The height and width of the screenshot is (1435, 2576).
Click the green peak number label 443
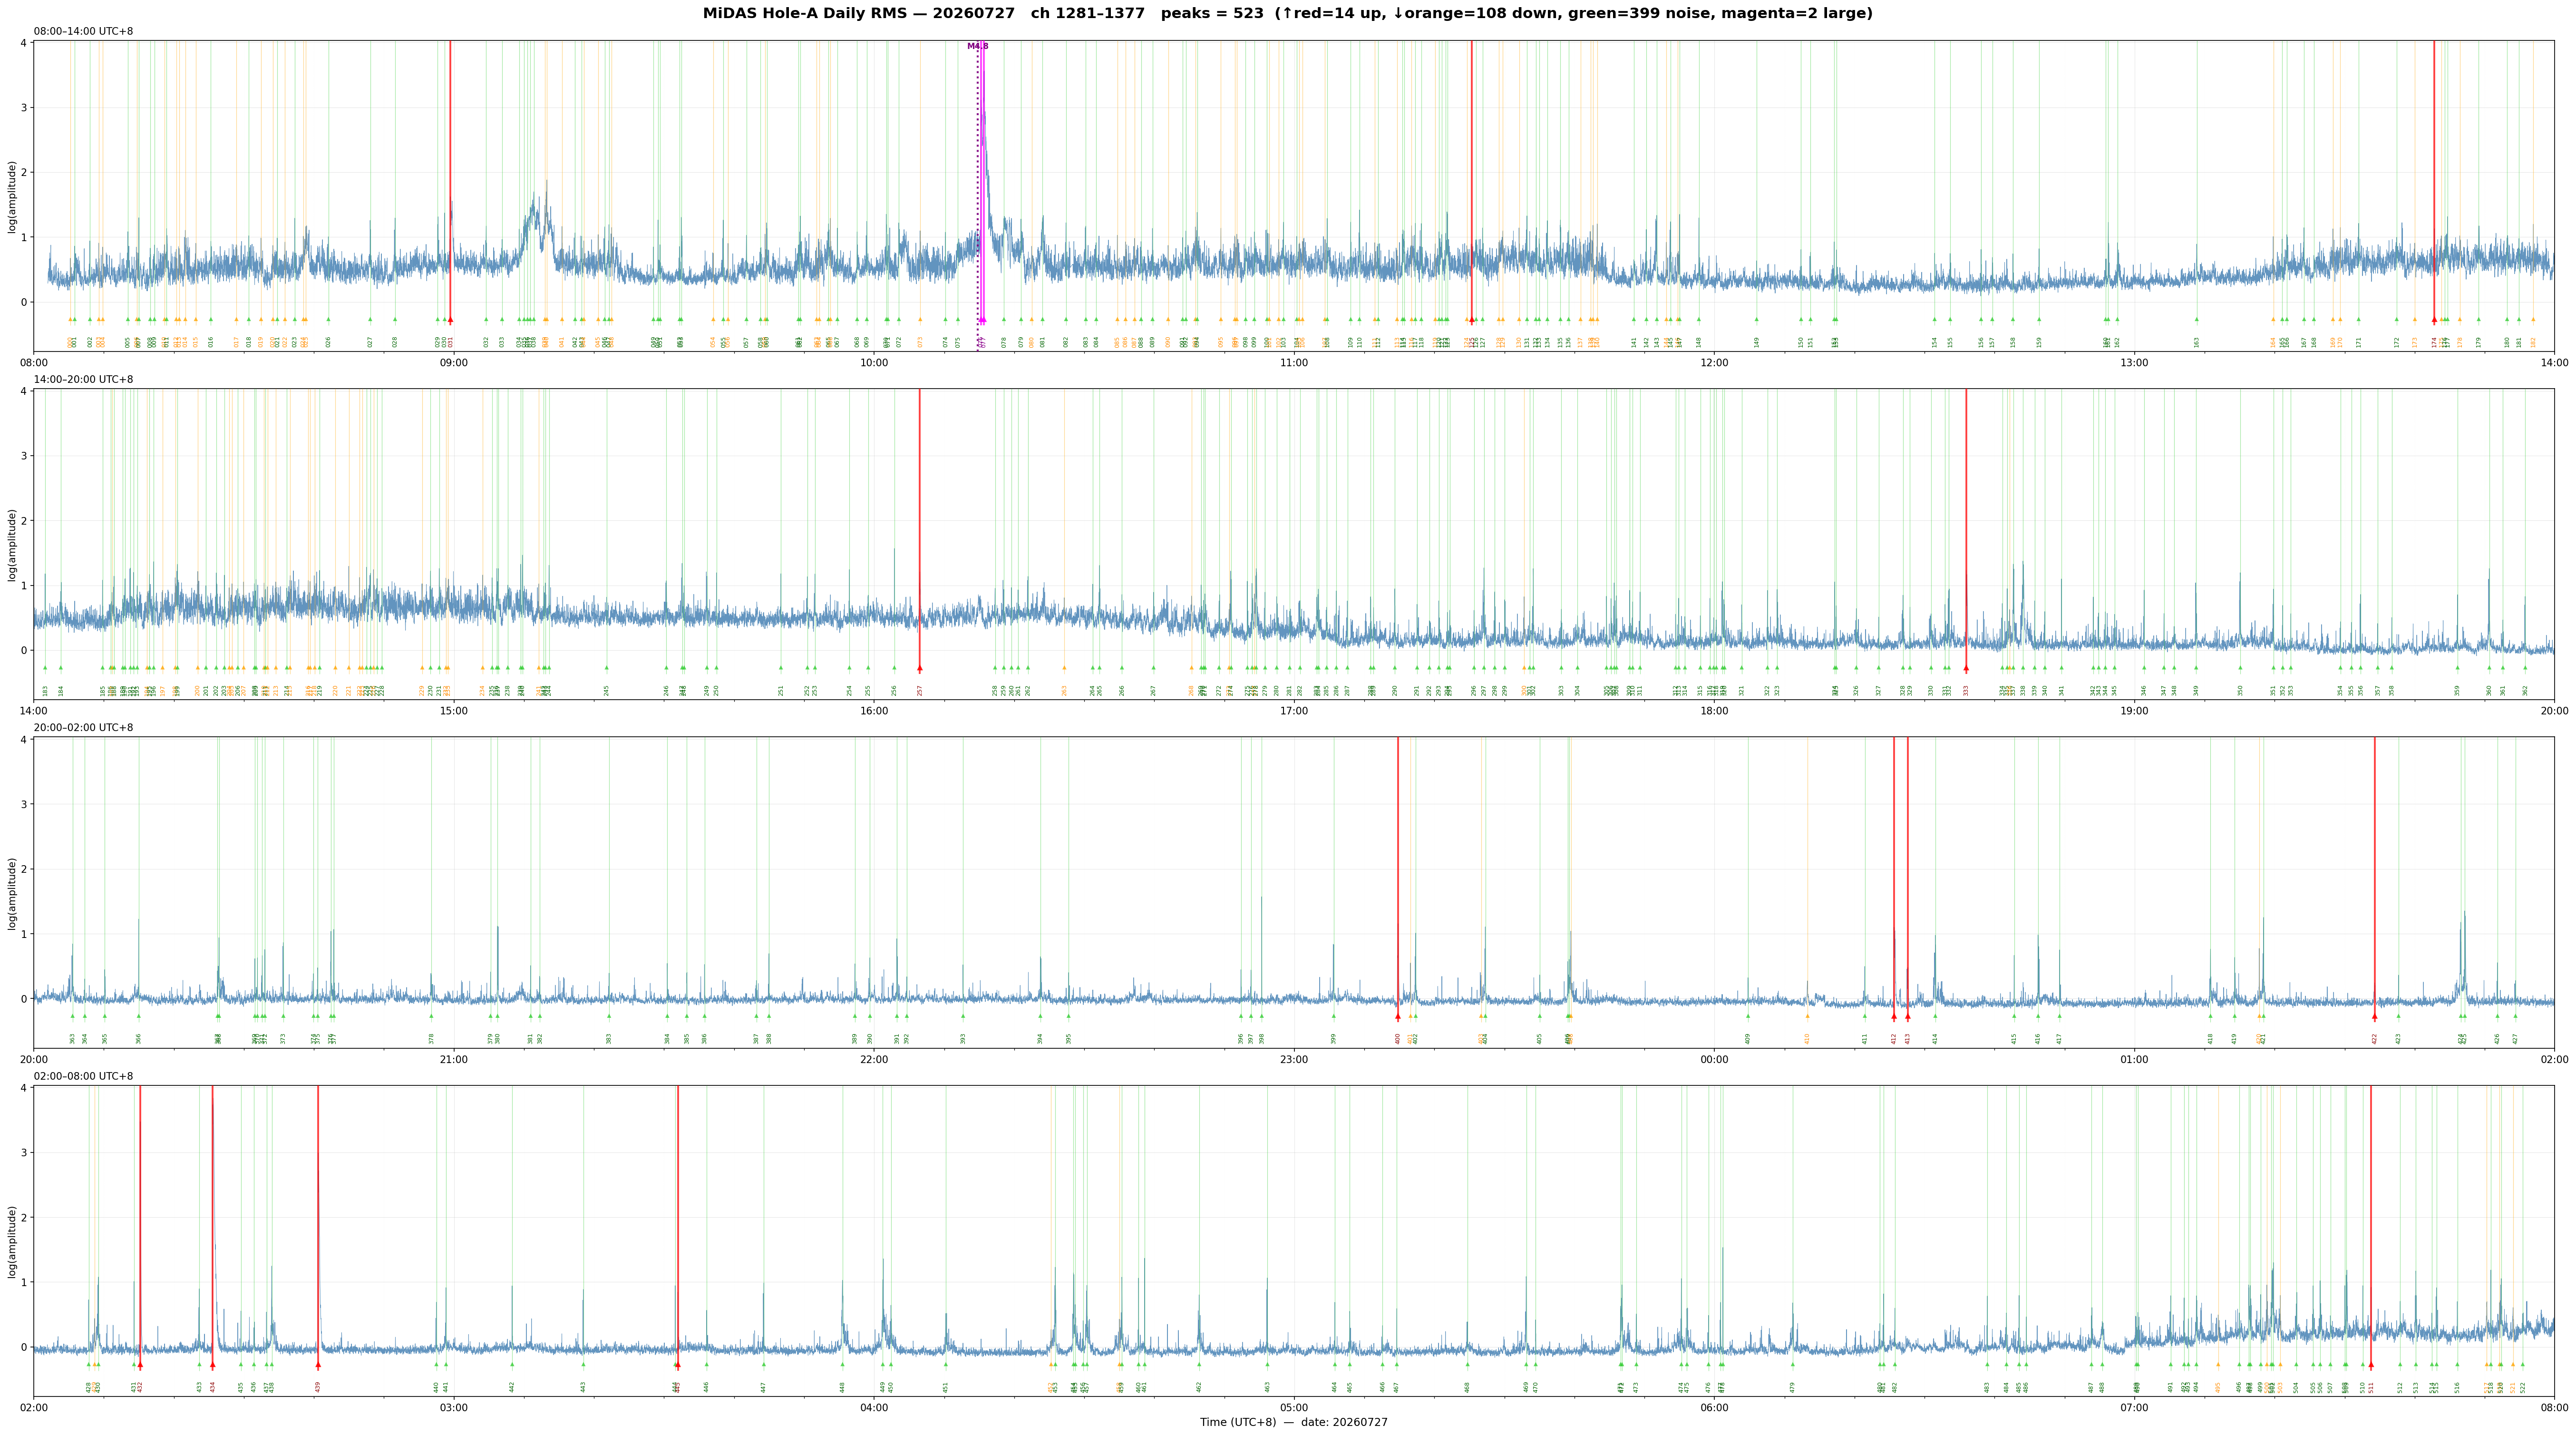pos(583,1387)
